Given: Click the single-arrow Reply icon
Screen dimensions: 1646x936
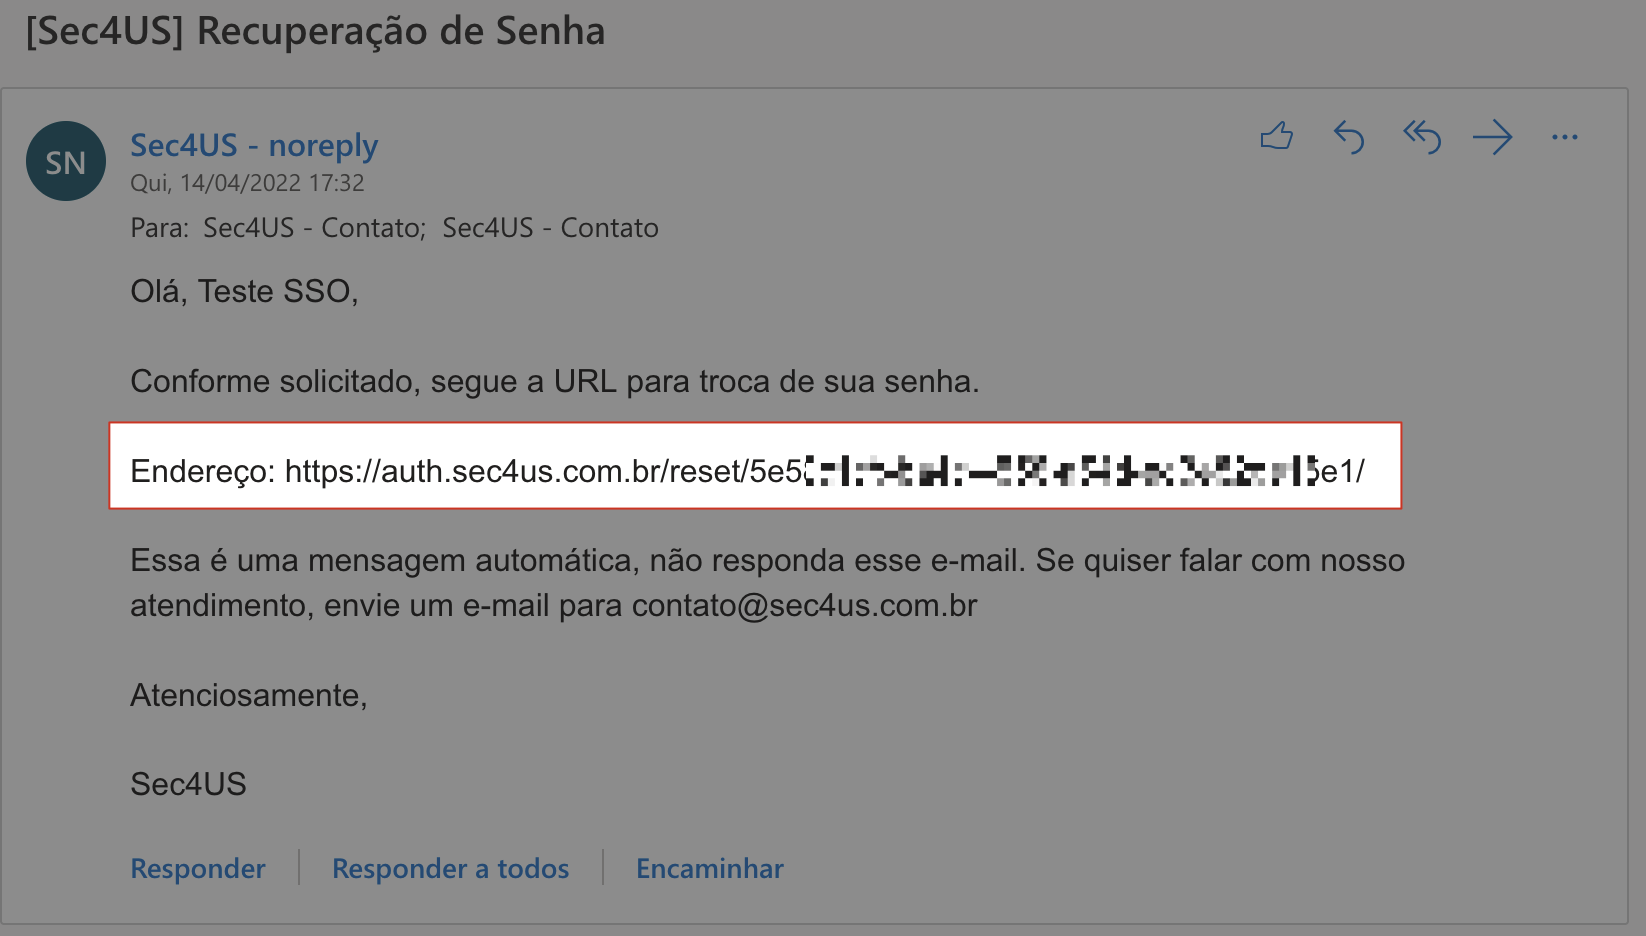Looking at the screenshot, I should point(1349,137).
